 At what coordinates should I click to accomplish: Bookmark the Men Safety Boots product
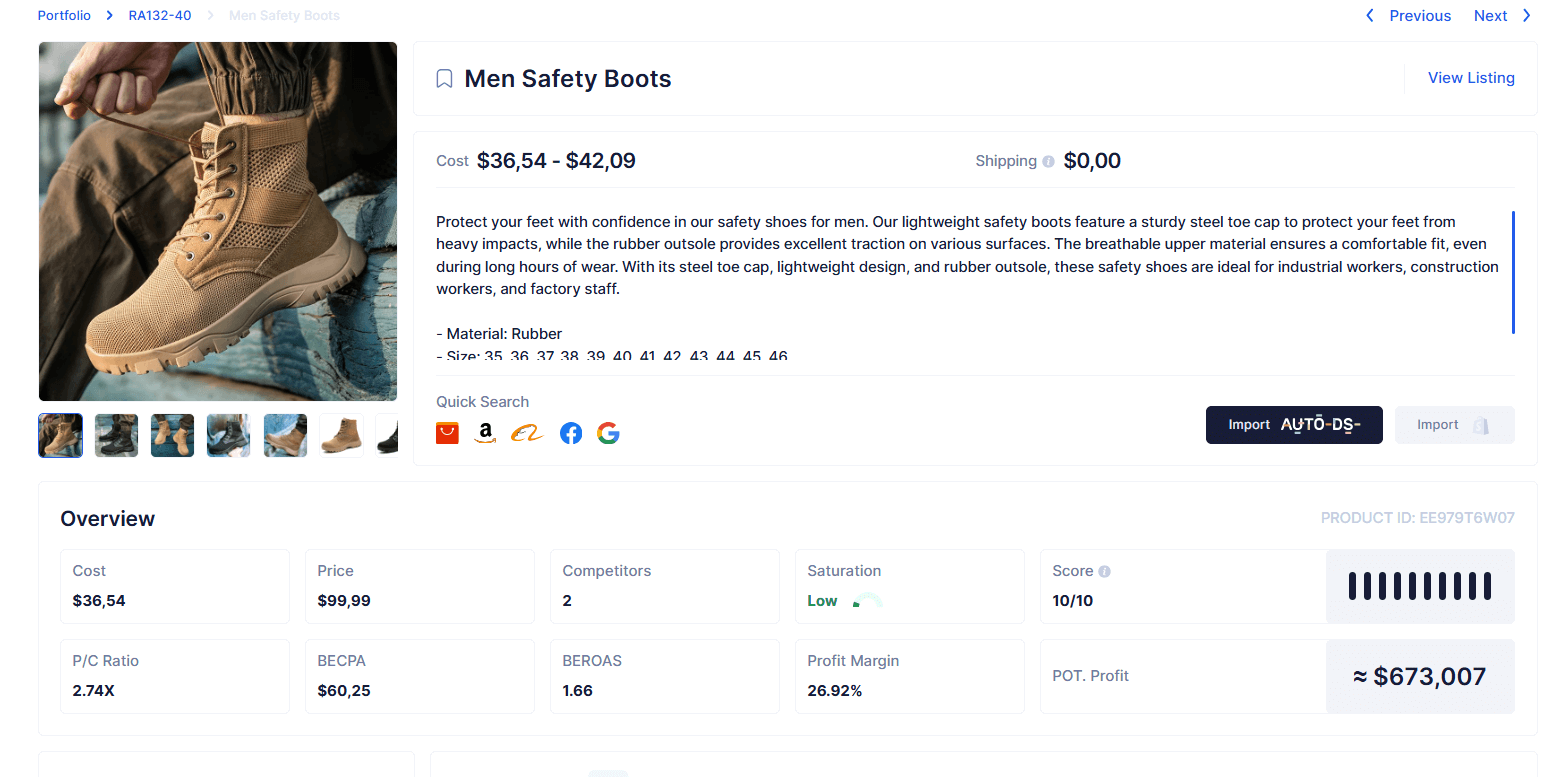pos(445,79)
